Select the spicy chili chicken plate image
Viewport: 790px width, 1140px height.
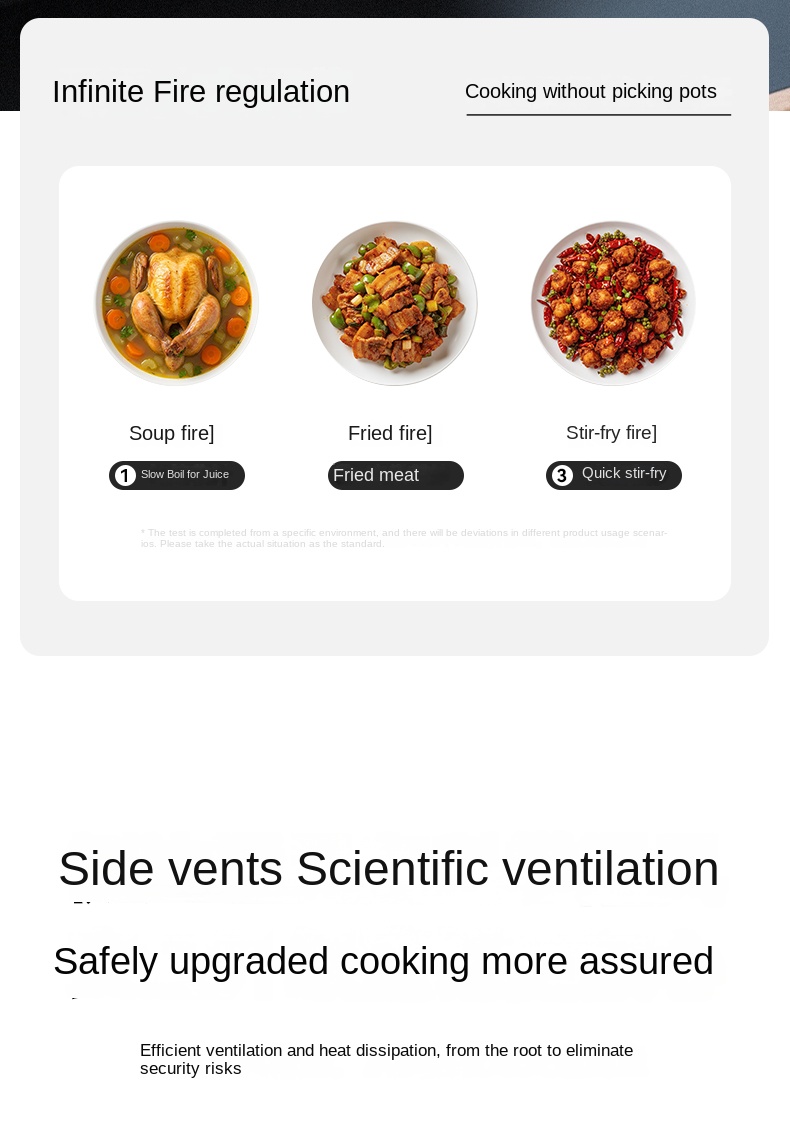(613, 302)
